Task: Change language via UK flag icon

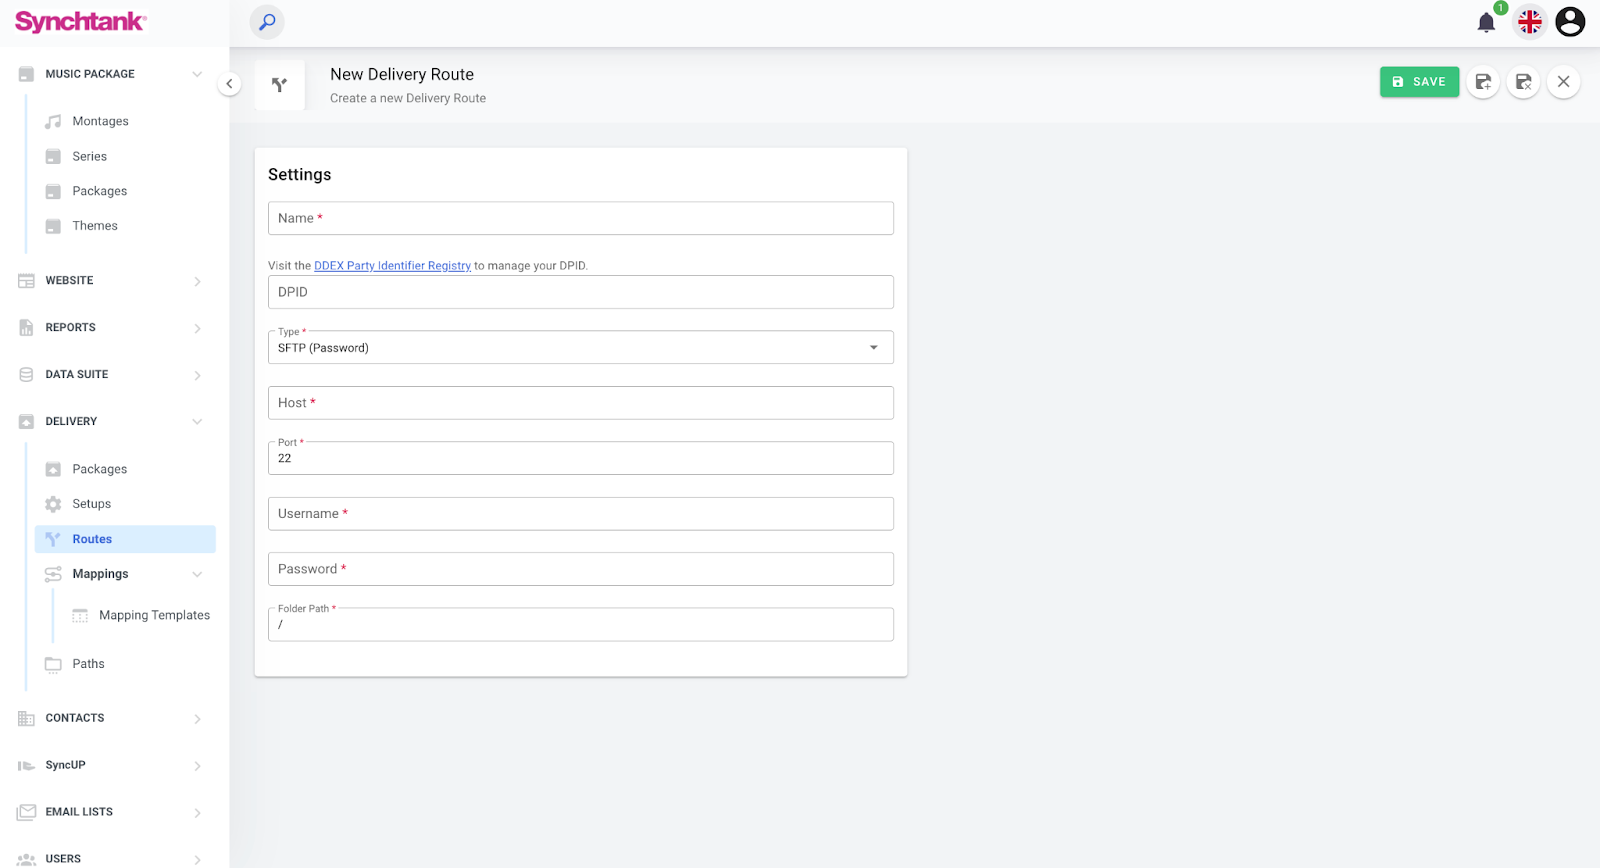Action: pyautogui.click(x=1529, y=22)
